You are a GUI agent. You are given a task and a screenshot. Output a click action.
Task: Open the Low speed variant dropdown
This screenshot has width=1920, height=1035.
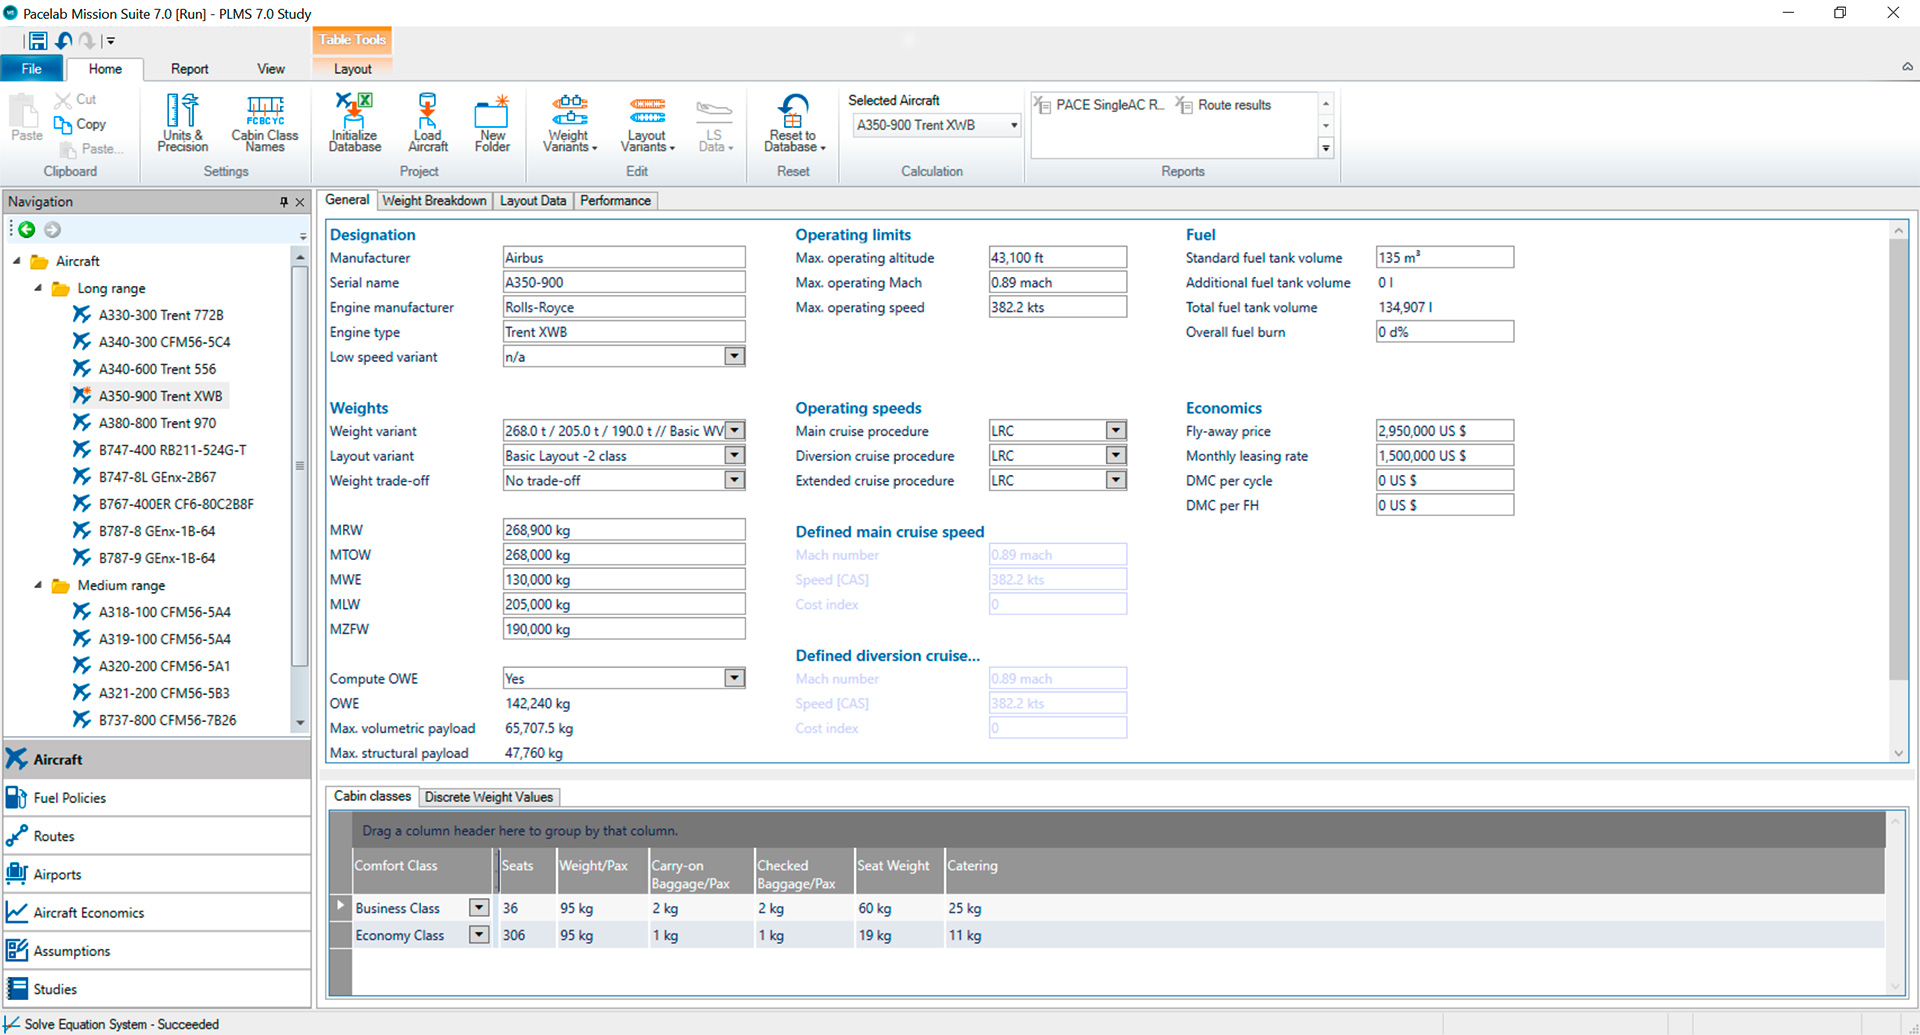[x=734, y=357]
